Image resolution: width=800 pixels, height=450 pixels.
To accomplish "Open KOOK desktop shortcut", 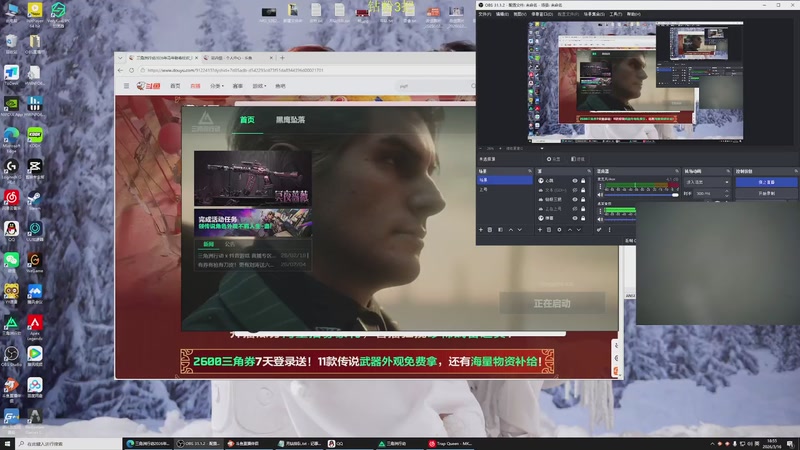I will click(x=35, y=137).
